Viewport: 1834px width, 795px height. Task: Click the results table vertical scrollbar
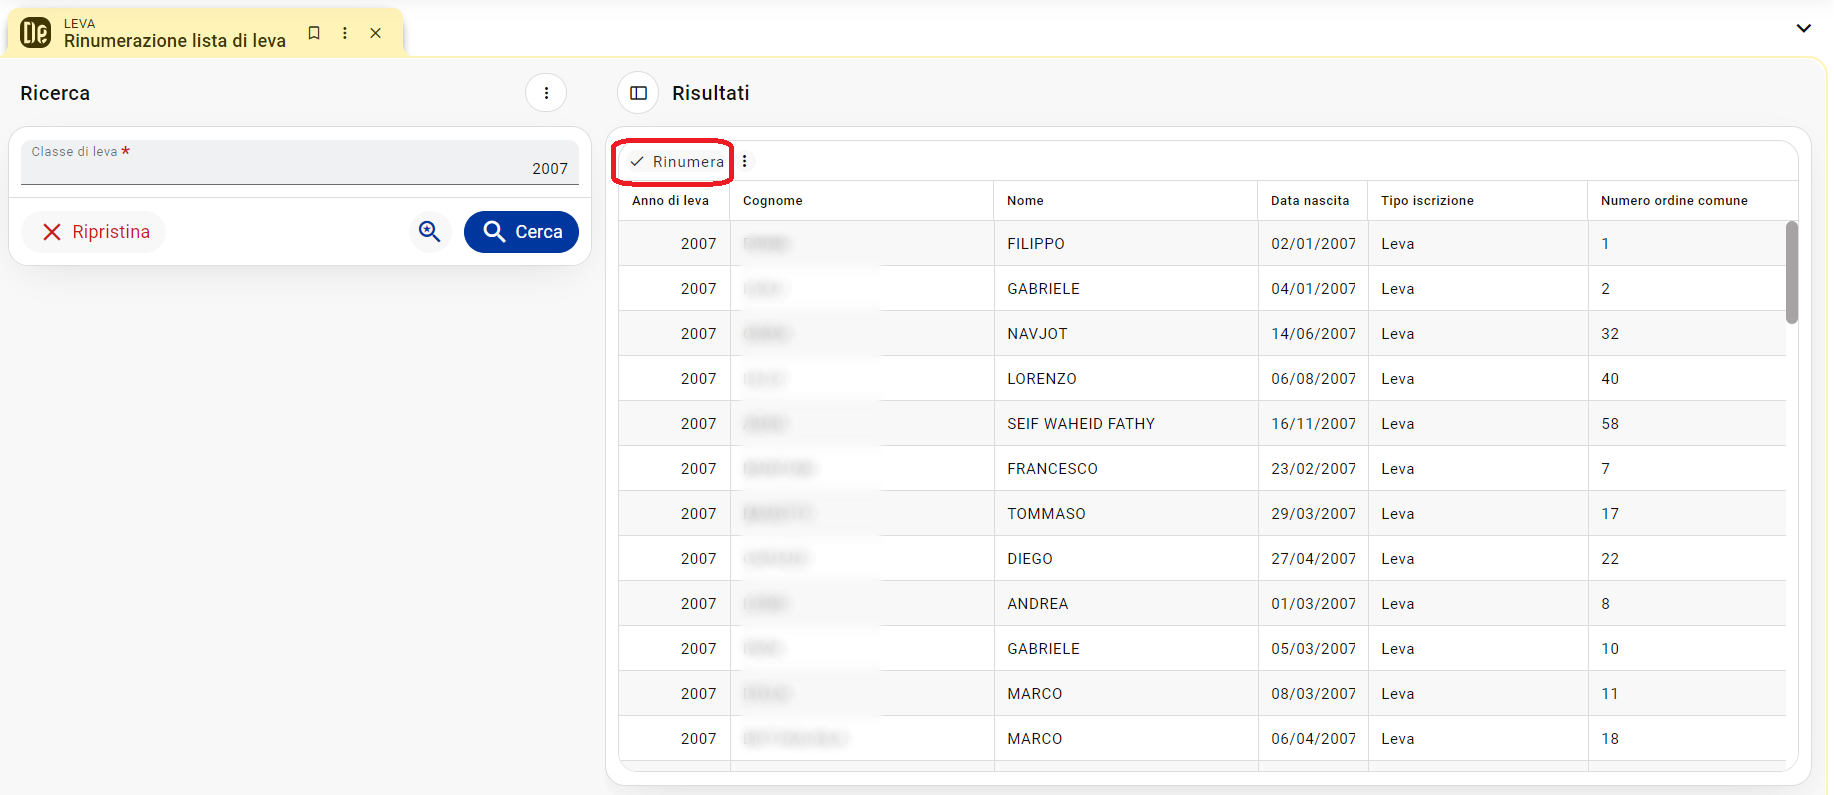[x=1792, y=272]
